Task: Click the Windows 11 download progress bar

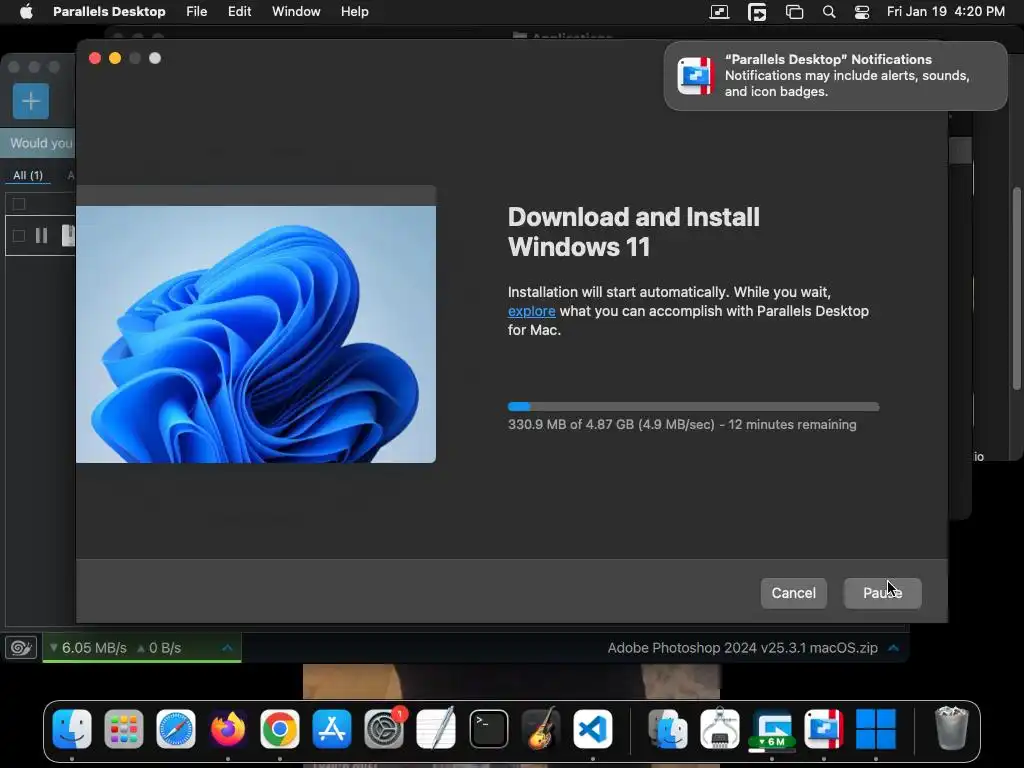Action: [694, 407]
